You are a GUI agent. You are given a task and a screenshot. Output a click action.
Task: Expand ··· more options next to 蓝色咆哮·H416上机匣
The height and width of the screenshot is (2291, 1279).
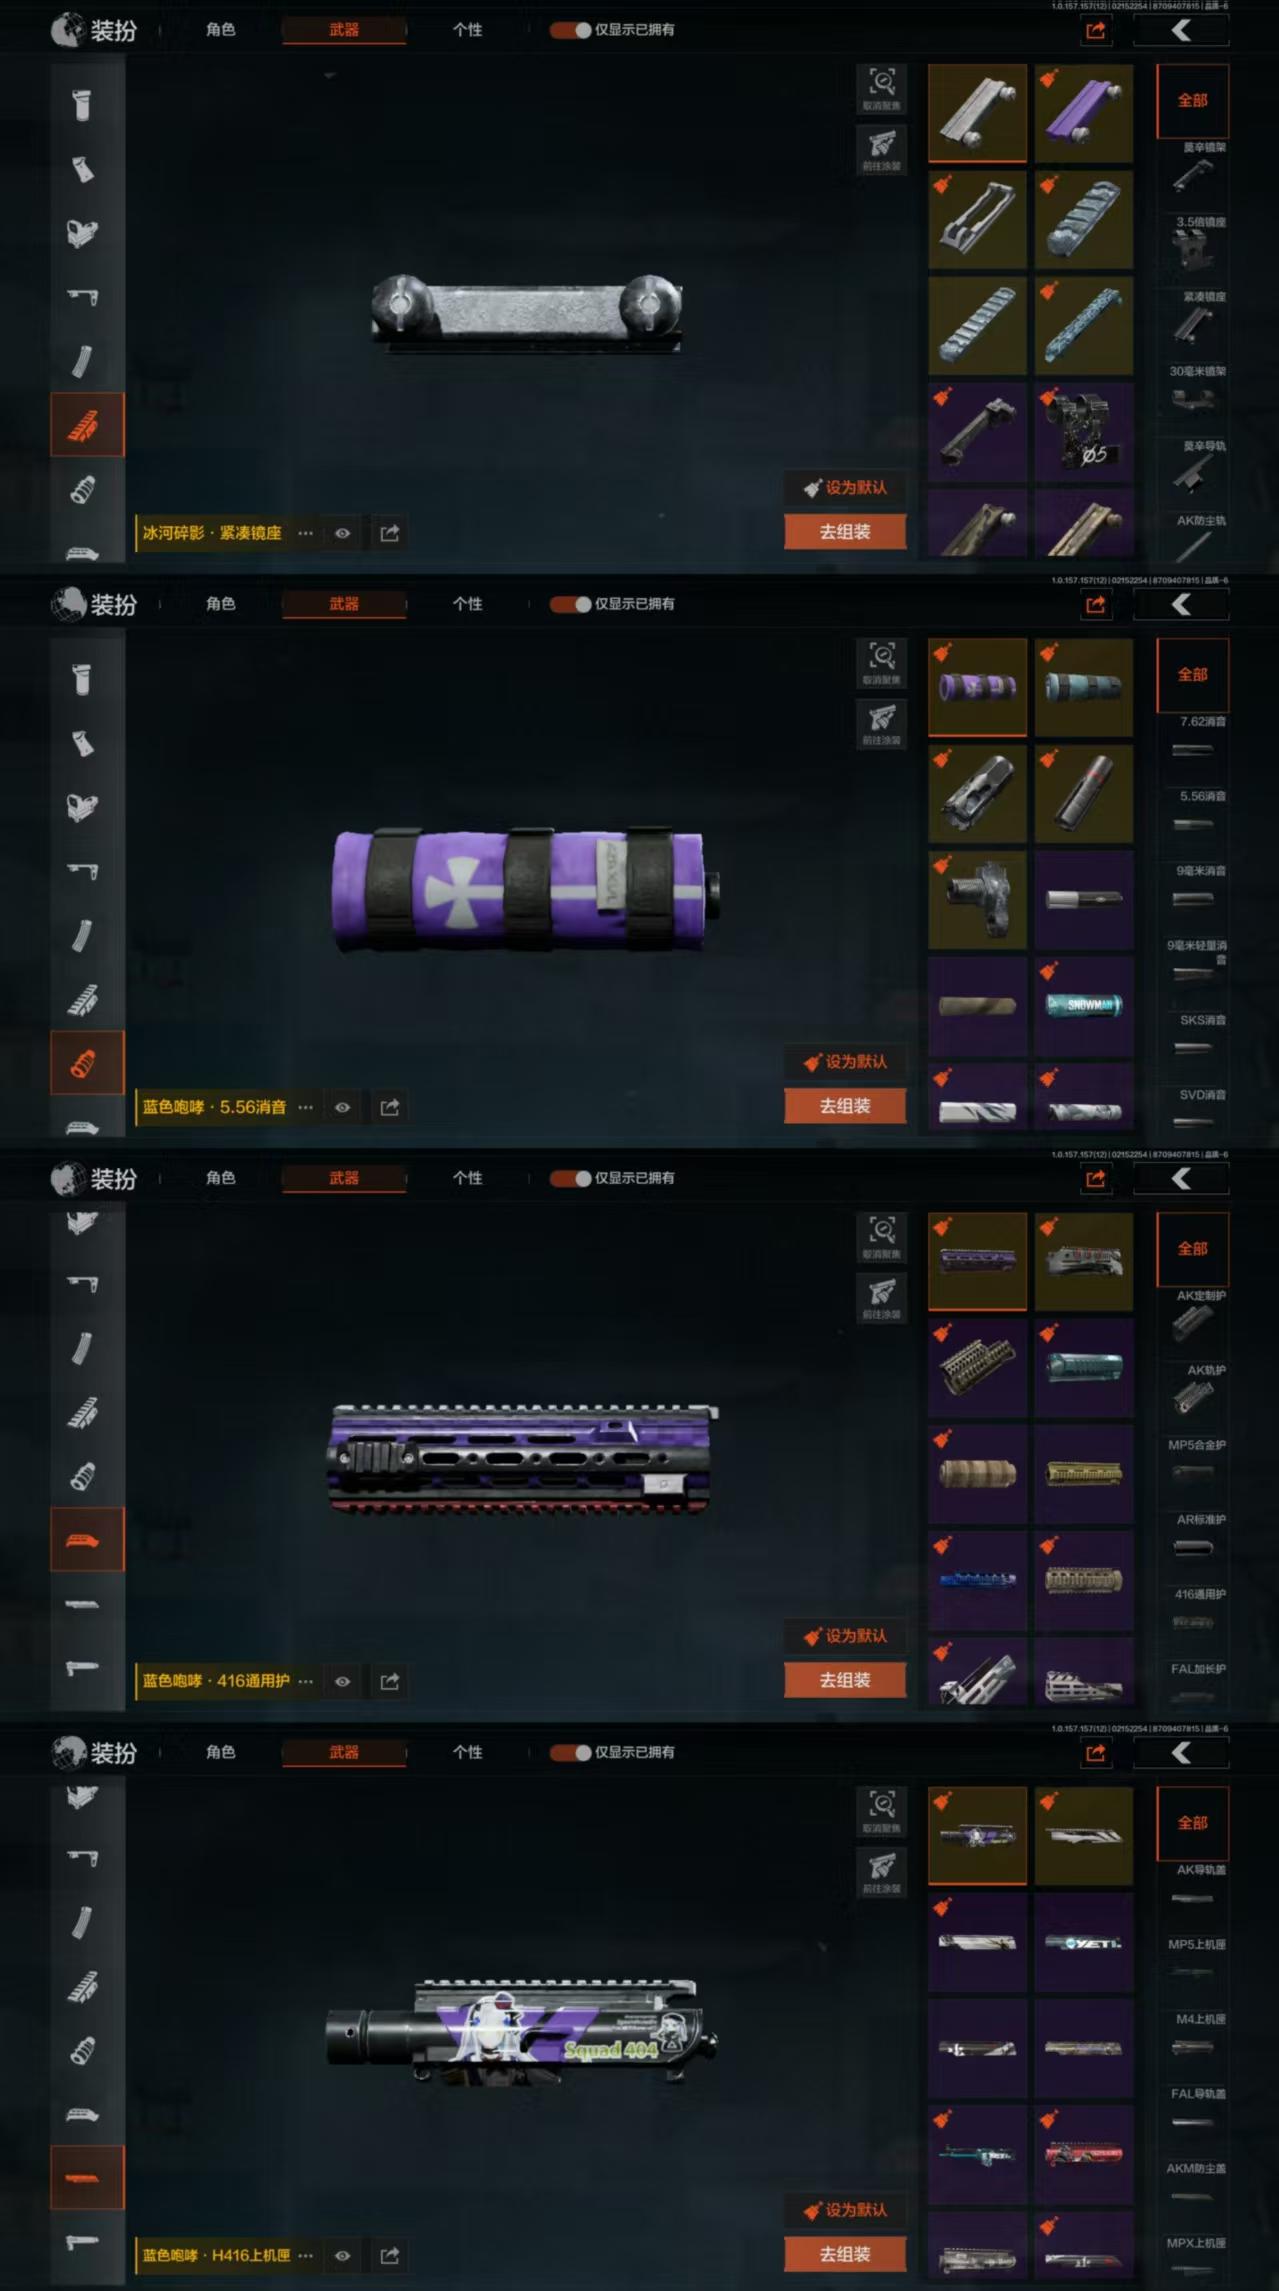tap(306, 2255)
